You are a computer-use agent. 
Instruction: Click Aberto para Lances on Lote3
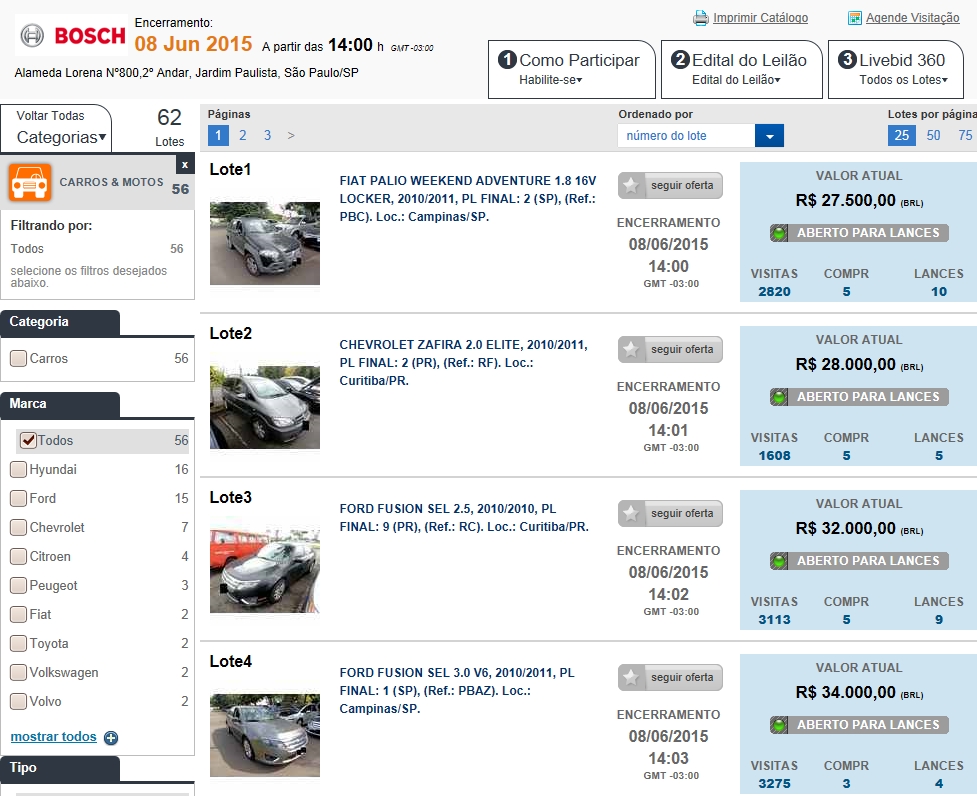point(859,561)
